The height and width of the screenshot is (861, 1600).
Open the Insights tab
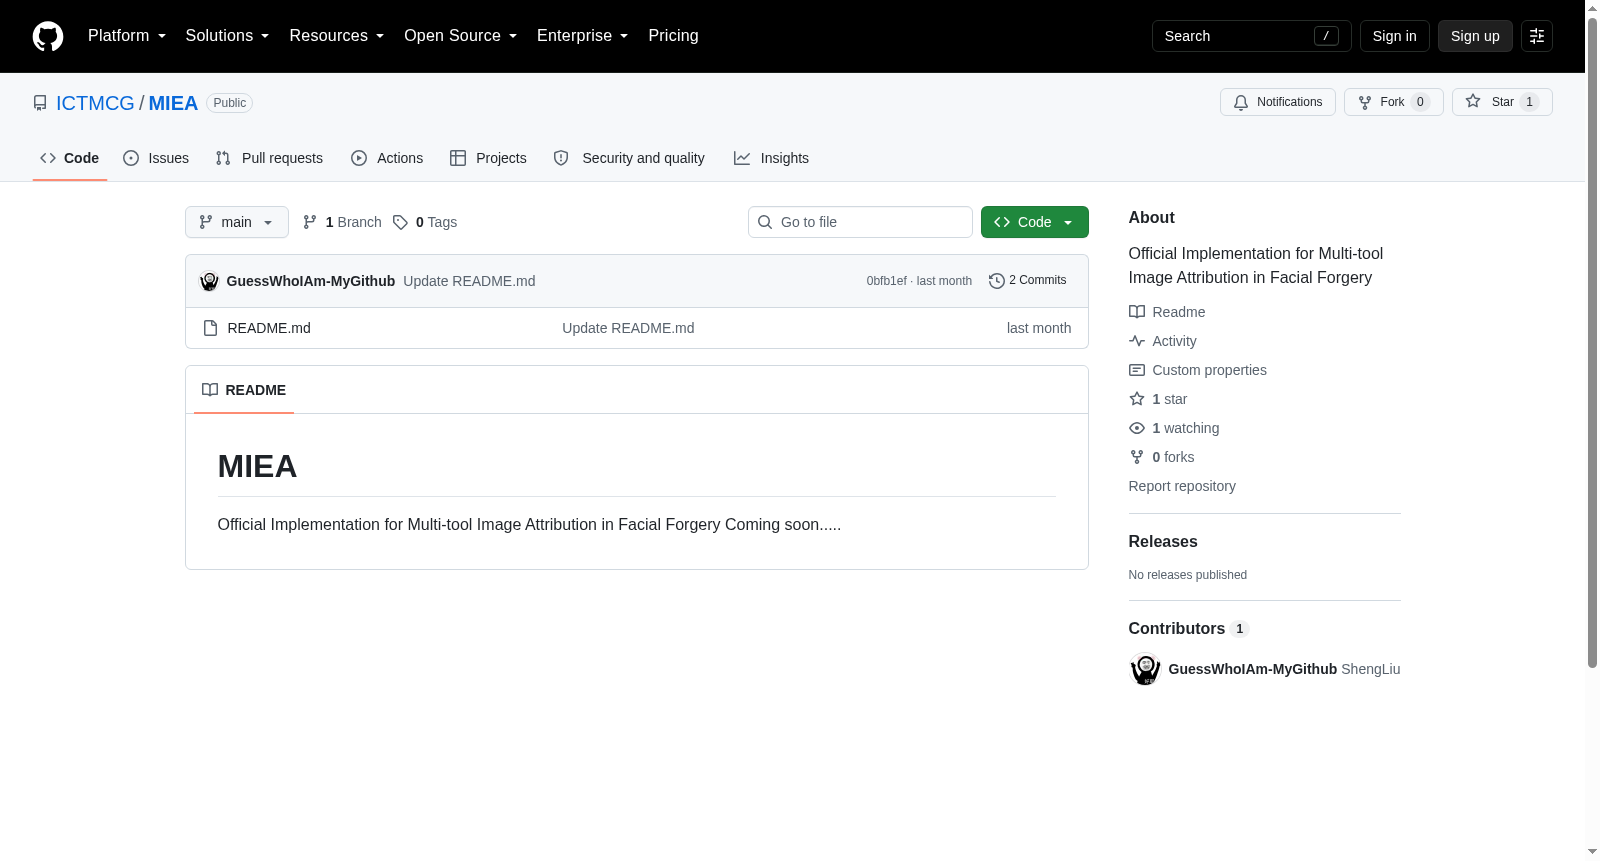point(771,158)
